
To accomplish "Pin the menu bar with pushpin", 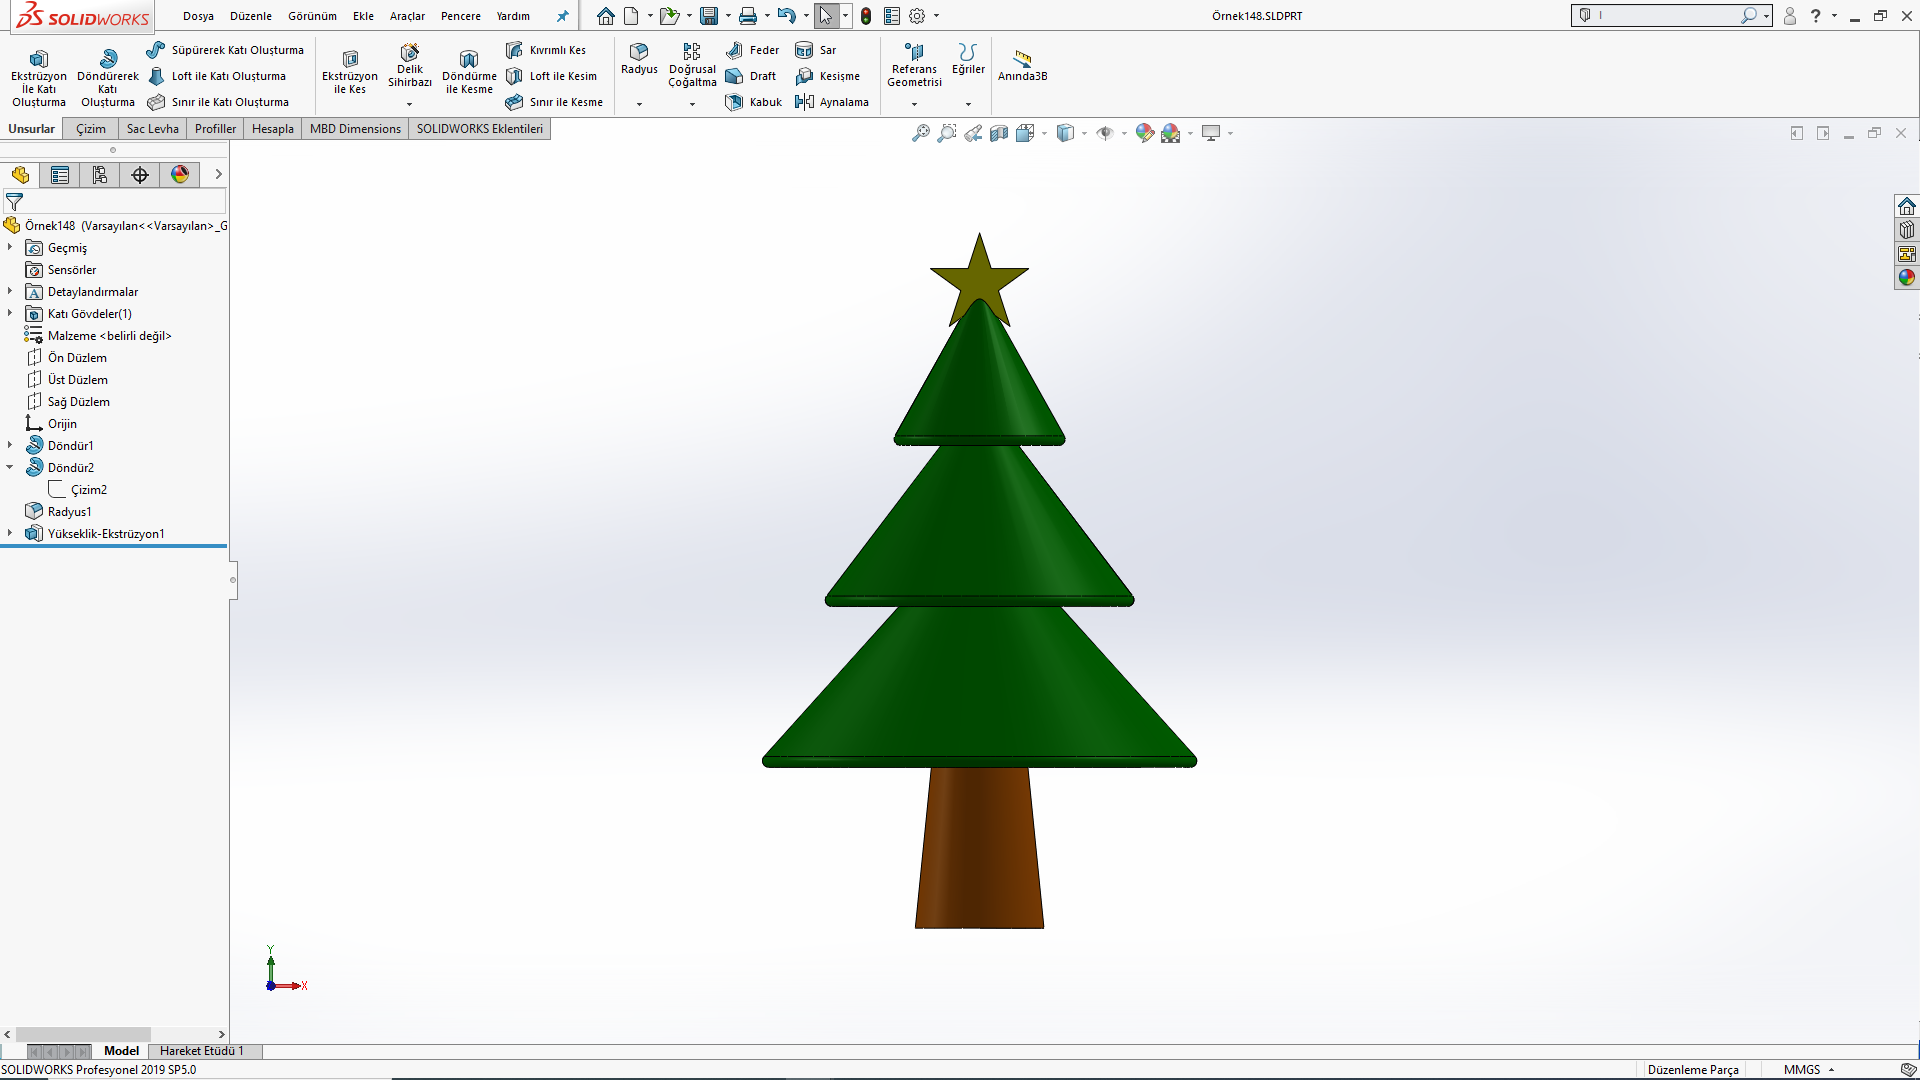I will tap(562, 16).
